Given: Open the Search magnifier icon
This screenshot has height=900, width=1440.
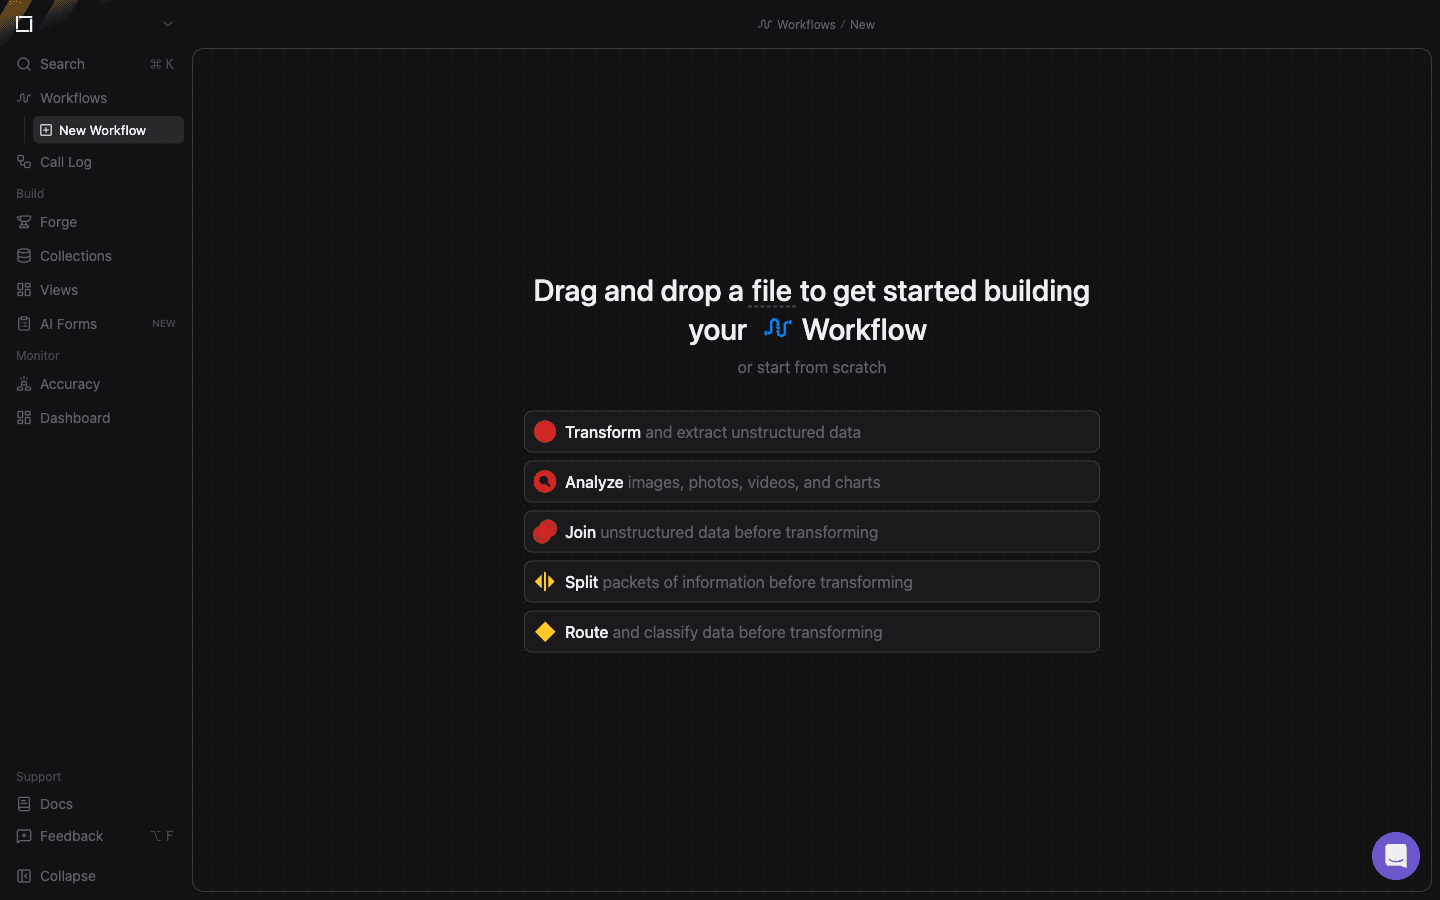Looking at the screenshot, I should 23,64.
